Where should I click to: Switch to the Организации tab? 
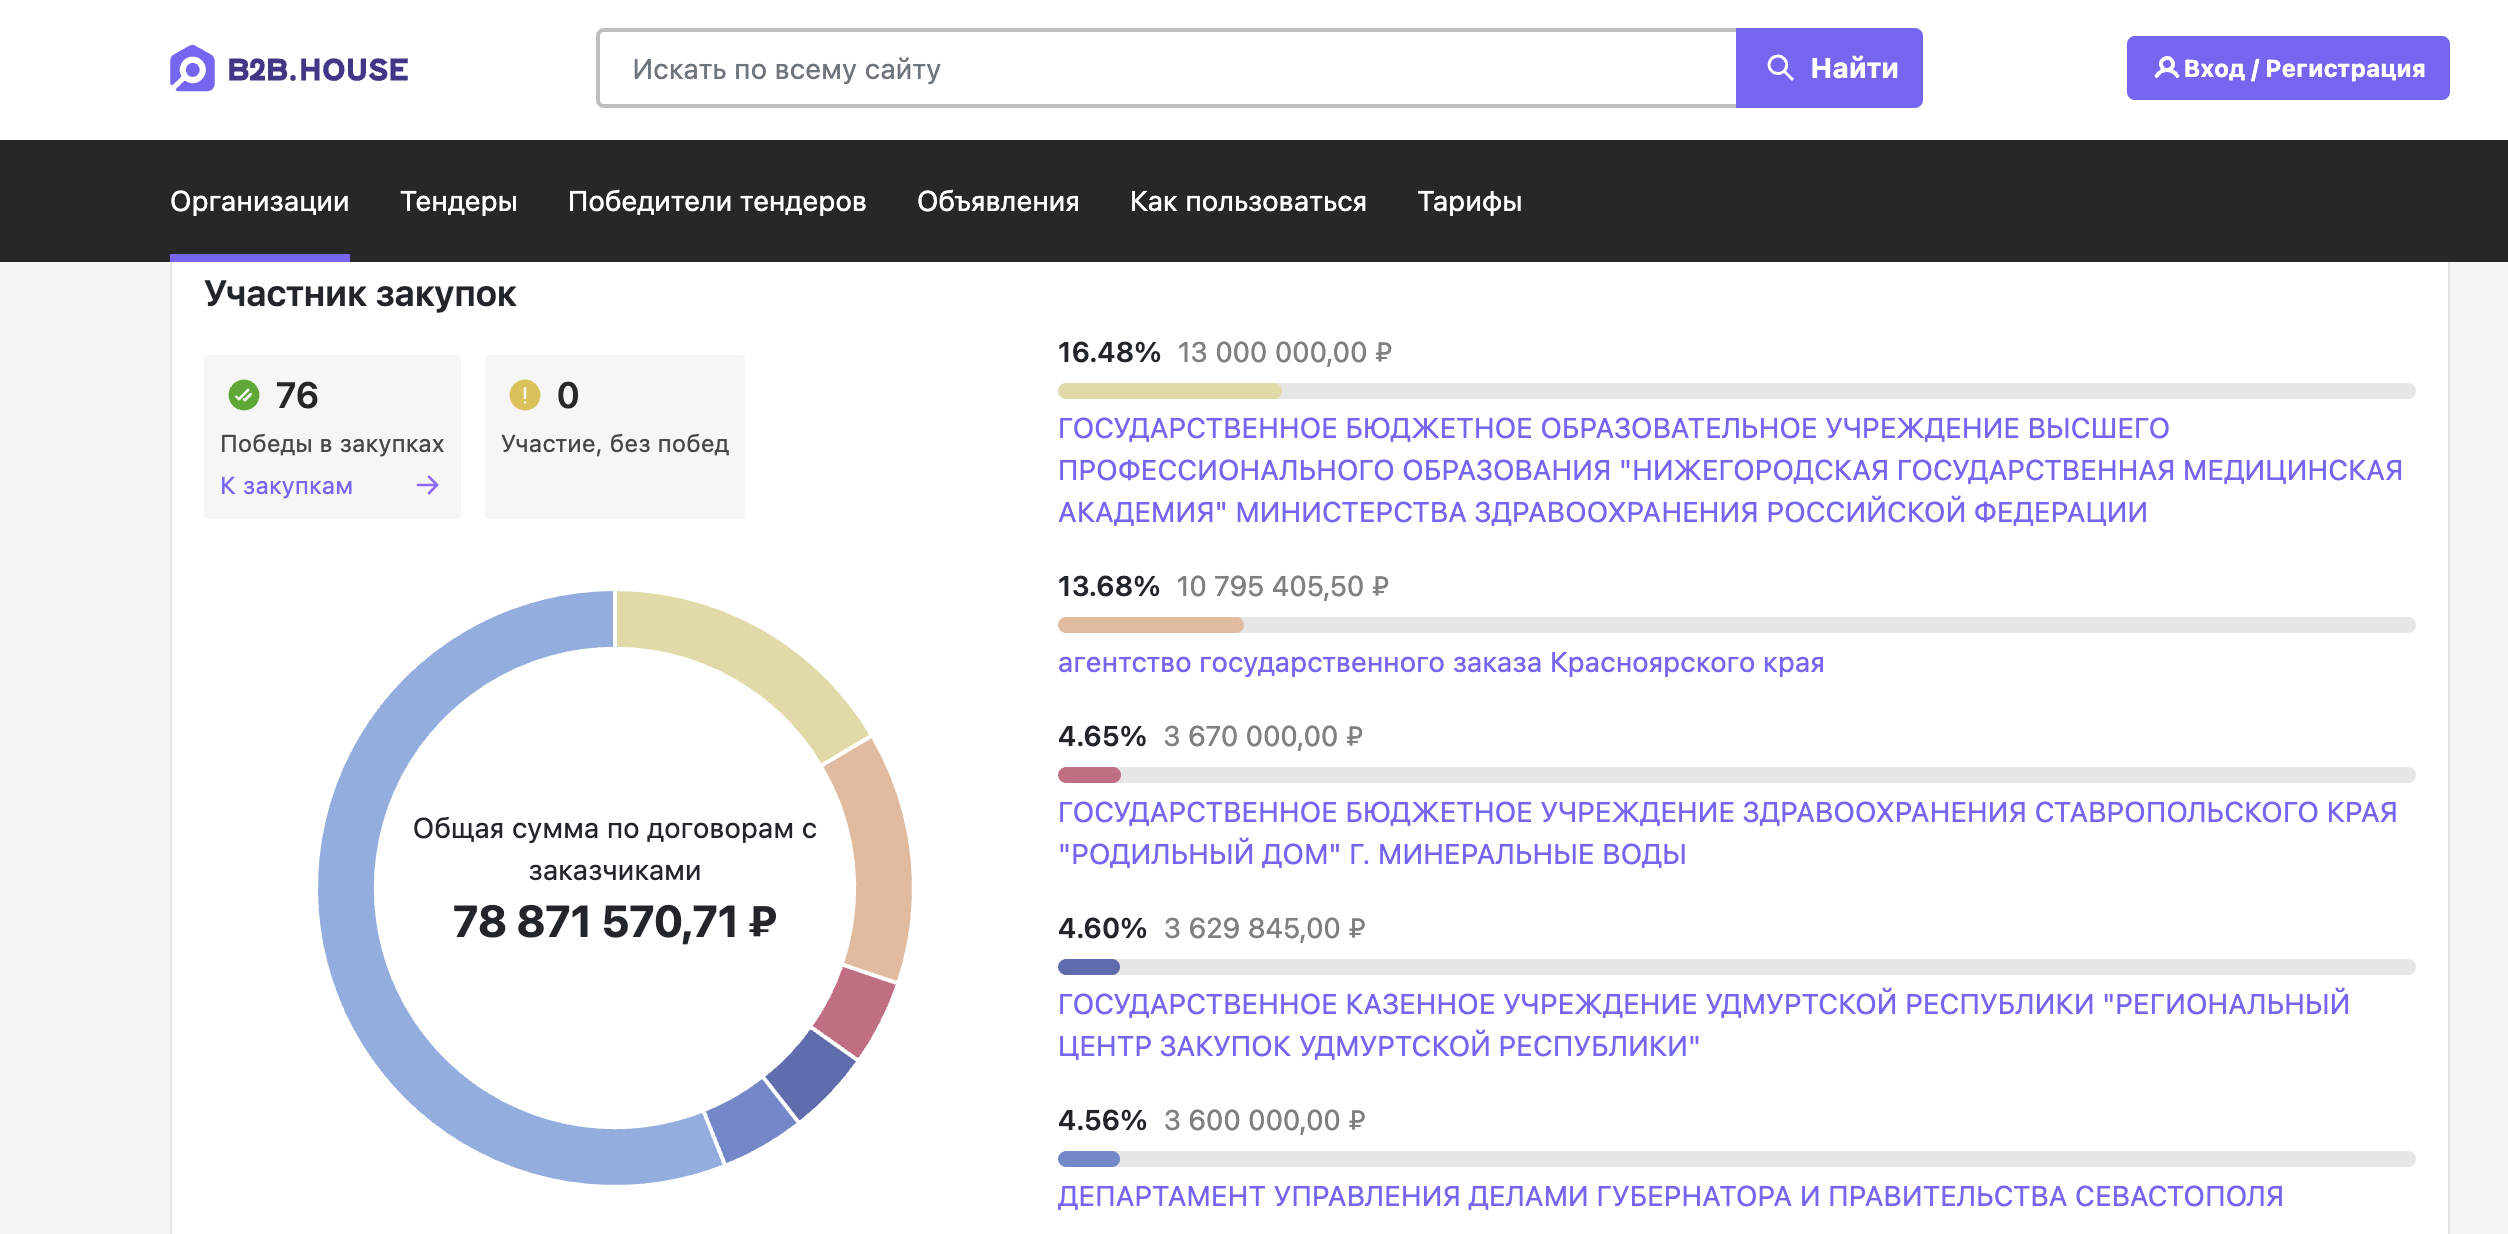point(259,201)
